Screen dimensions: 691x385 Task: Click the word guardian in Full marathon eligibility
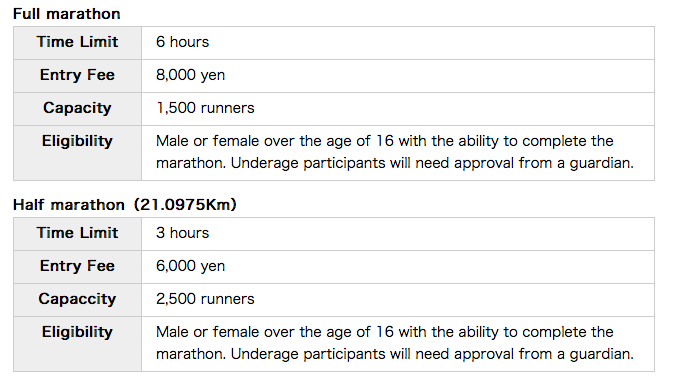click(602, 163)
